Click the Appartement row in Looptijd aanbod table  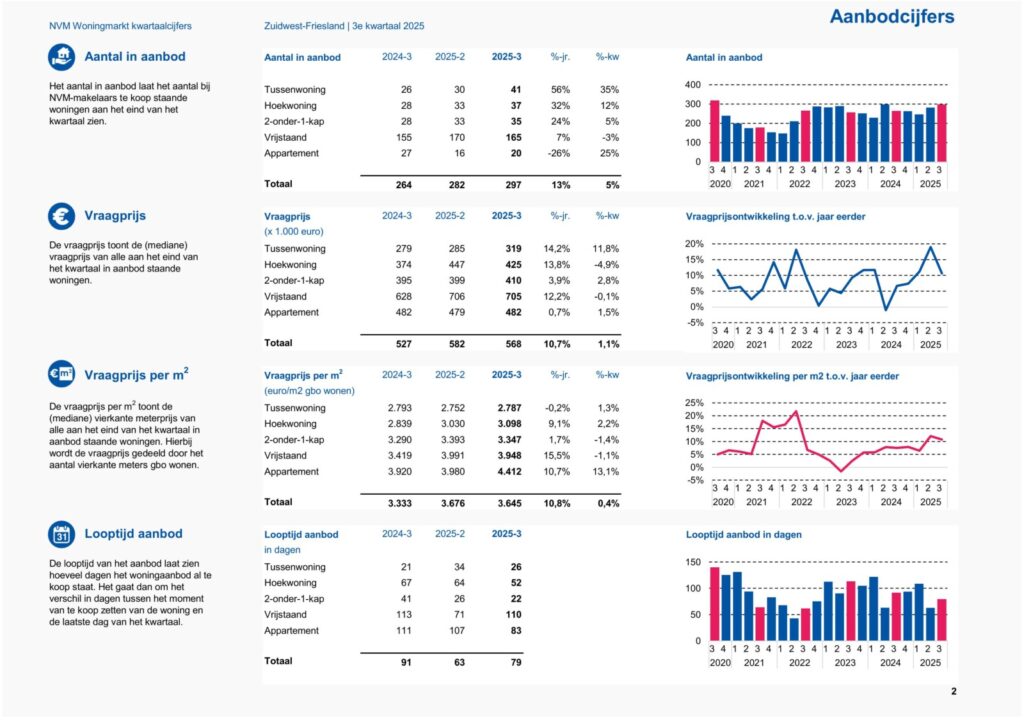(x=292, y=630)
